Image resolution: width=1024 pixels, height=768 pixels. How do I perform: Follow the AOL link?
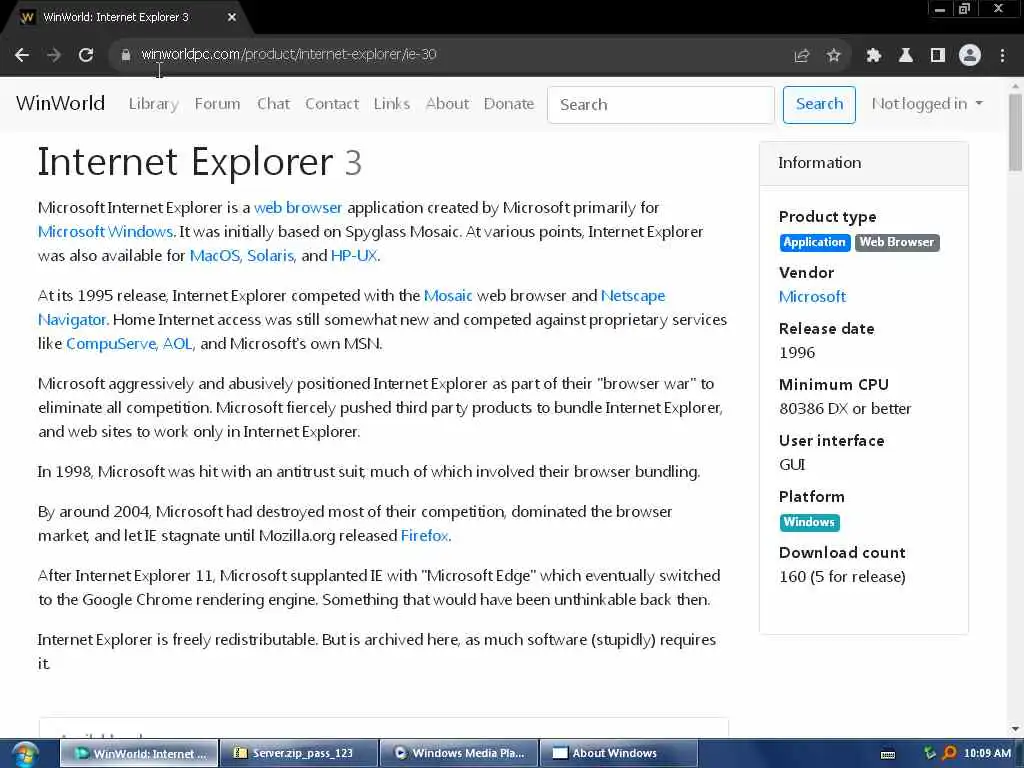[177, 344]
